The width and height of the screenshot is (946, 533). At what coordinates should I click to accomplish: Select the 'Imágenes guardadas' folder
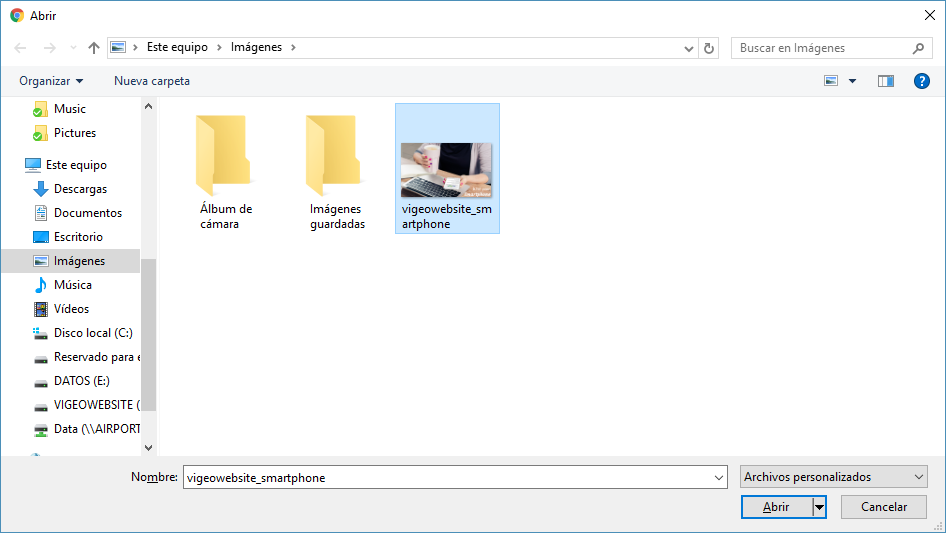tap(337, 170)
